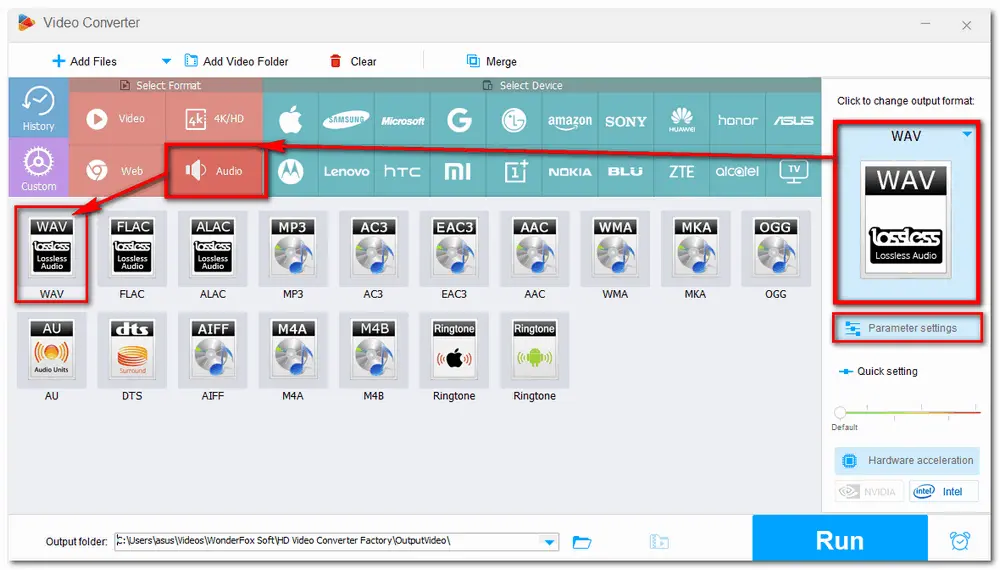Screen dimensions: 1000x570
Task: Toggle Hardware acceleration
Action: coord(907,460)
